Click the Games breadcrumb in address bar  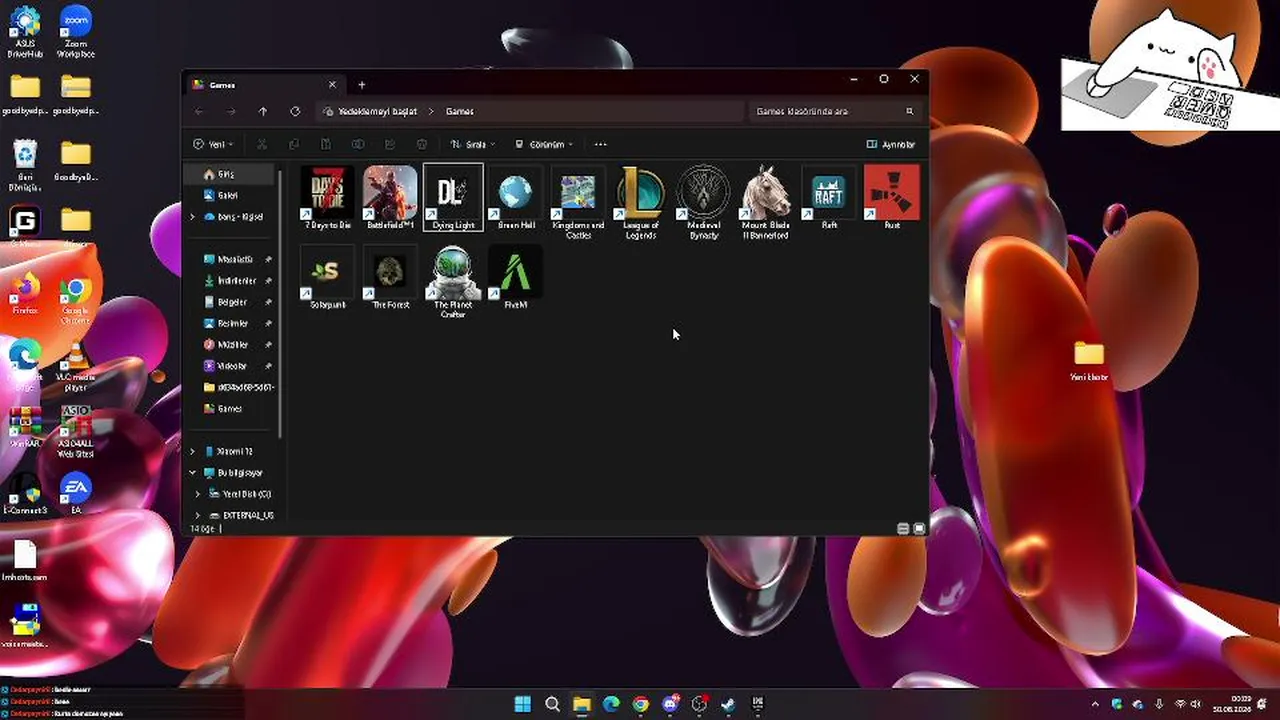click(x=460, y=111)
